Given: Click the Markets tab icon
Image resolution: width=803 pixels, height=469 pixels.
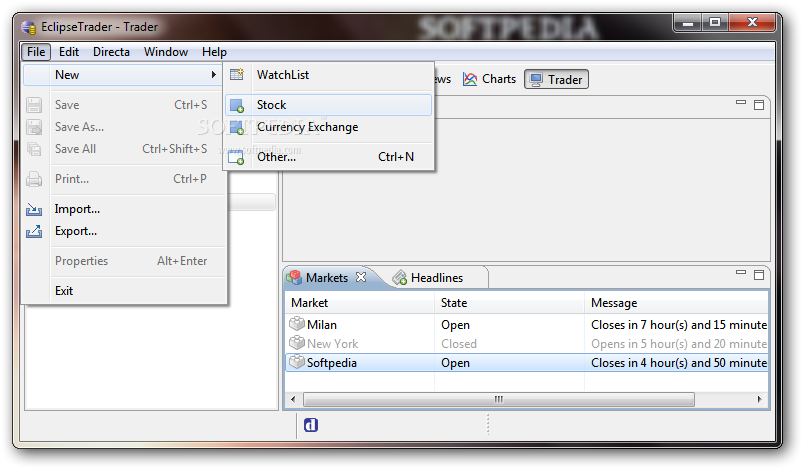Looking at the screenshot, I should [294, 278].
